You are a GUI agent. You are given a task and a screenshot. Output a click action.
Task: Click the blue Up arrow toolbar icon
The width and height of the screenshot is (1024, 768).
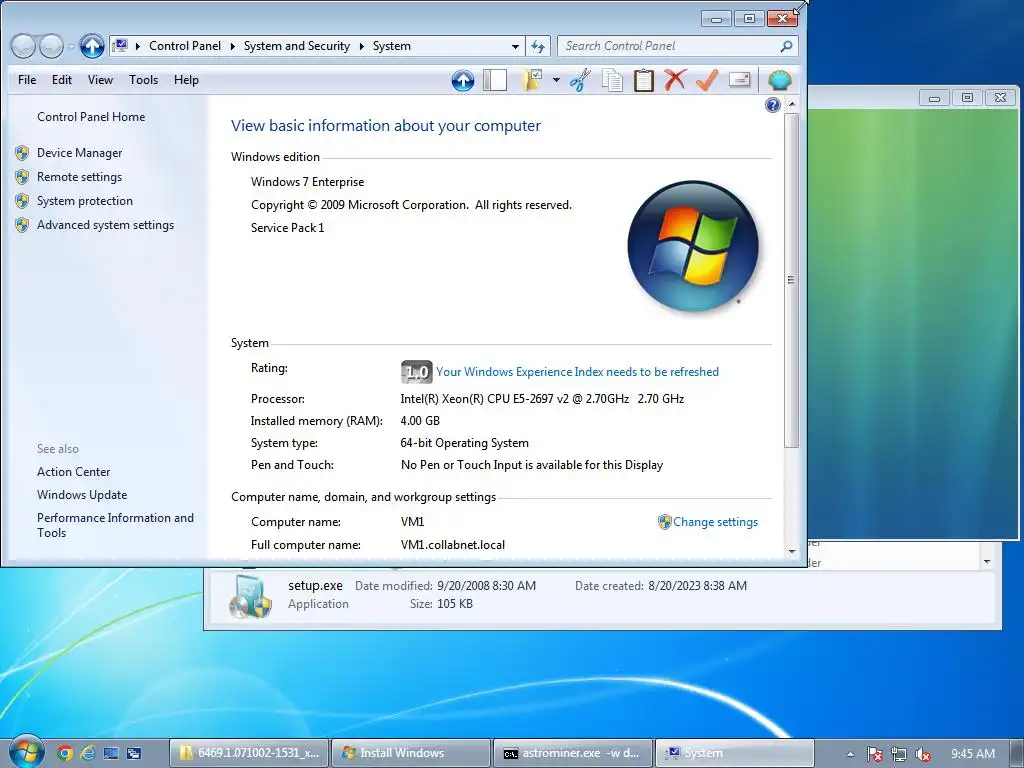coord(463,80)
